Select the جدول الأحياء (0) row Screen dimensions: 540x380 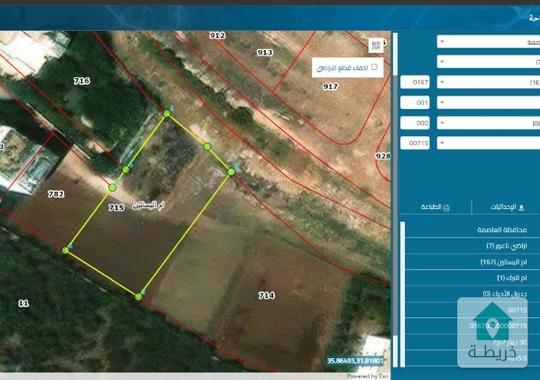pyautogui.click(x=472, y=294)
